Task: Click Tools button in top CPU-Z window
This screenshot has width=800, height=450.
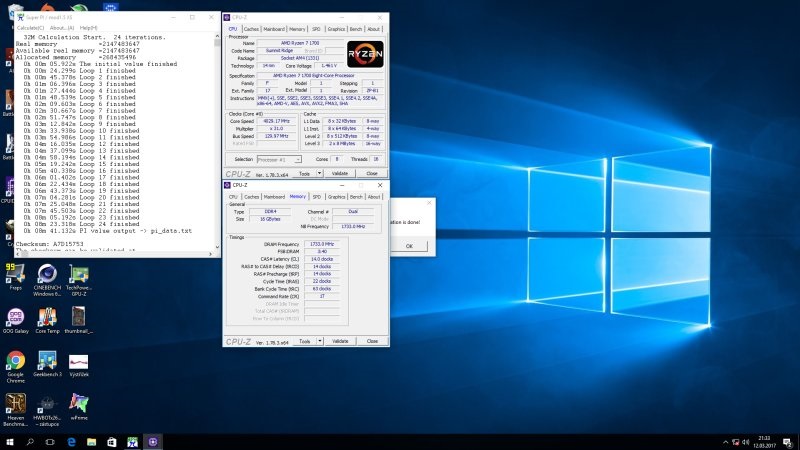Action: pos(305,173)
